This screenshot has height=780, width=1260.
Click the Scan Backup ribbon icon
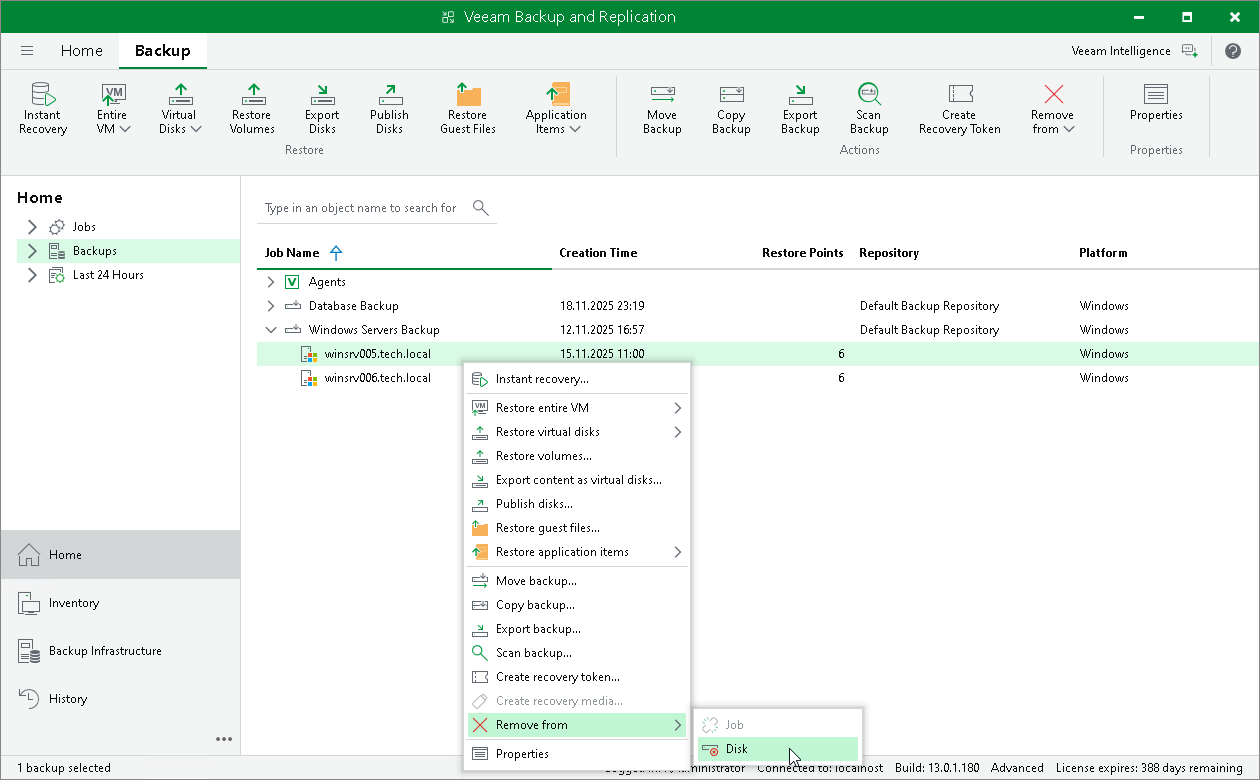point(869,108)
